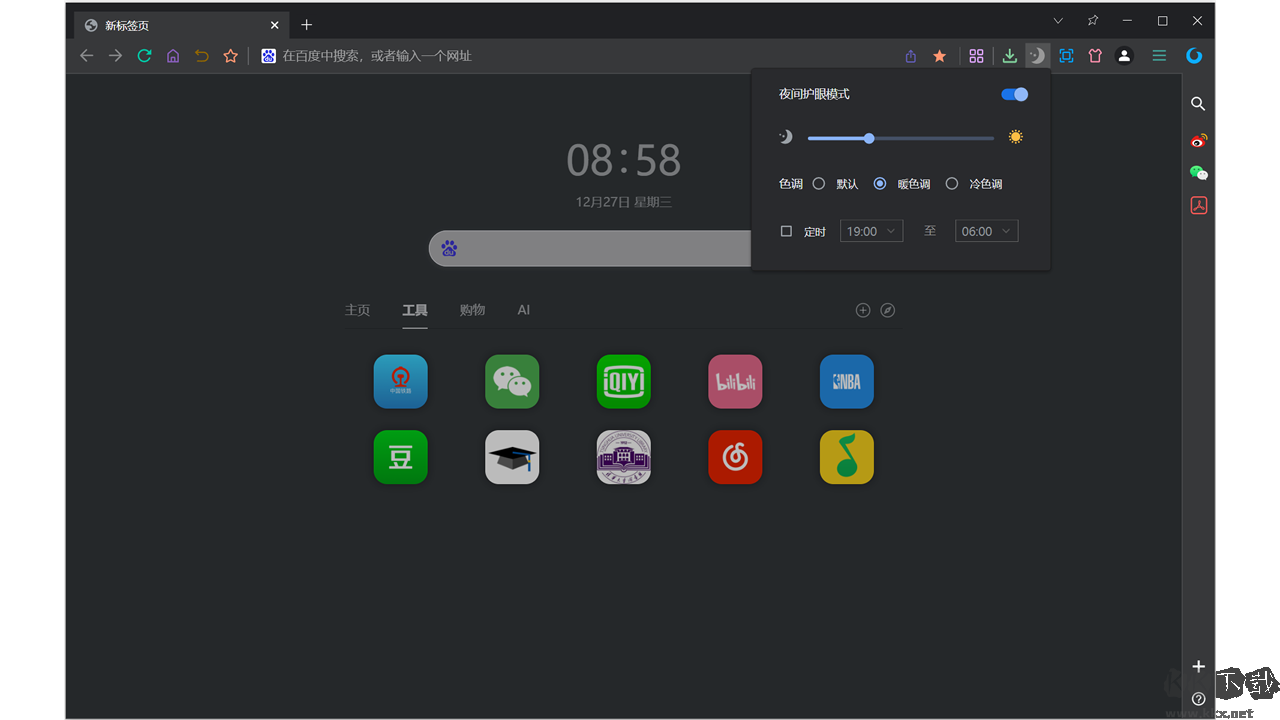
Task: Click the sidebar search icon
Action: pos(1198,104)
